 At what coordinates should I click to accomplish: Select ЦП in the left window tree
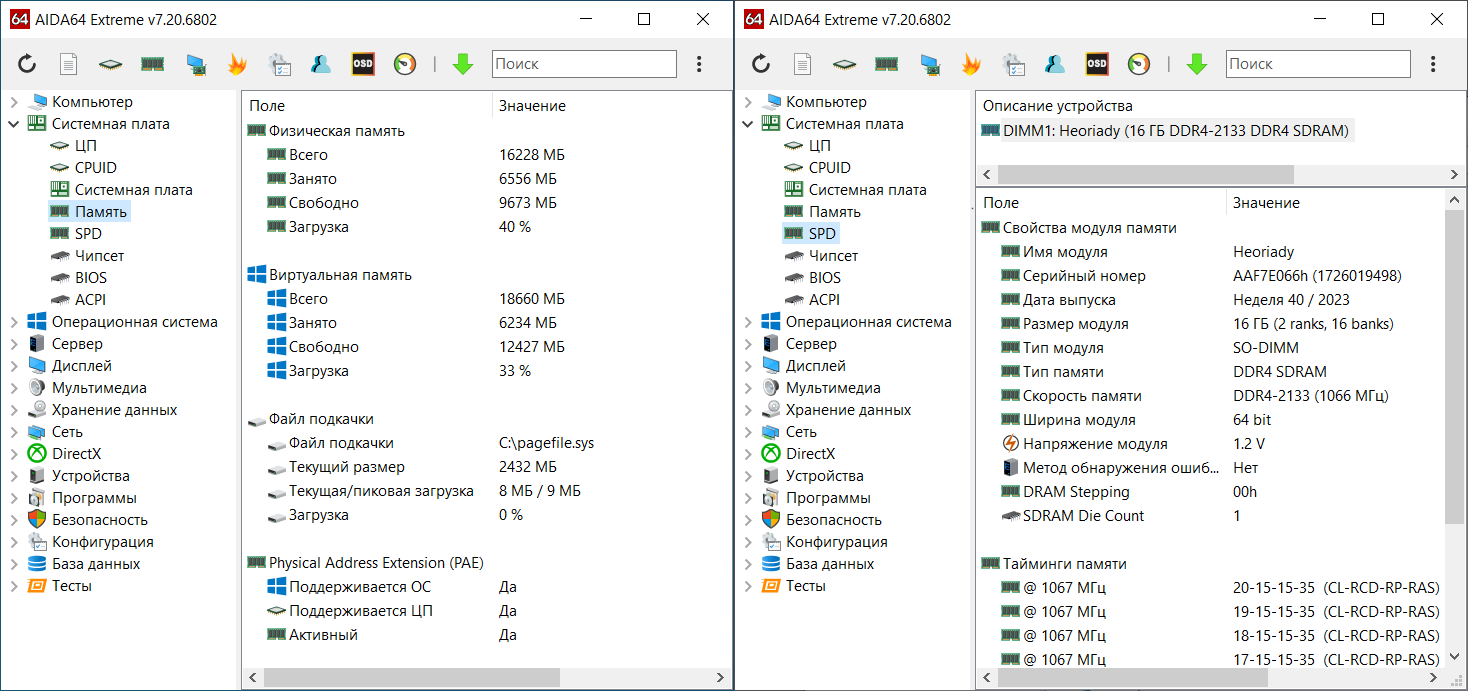[86, 146]
